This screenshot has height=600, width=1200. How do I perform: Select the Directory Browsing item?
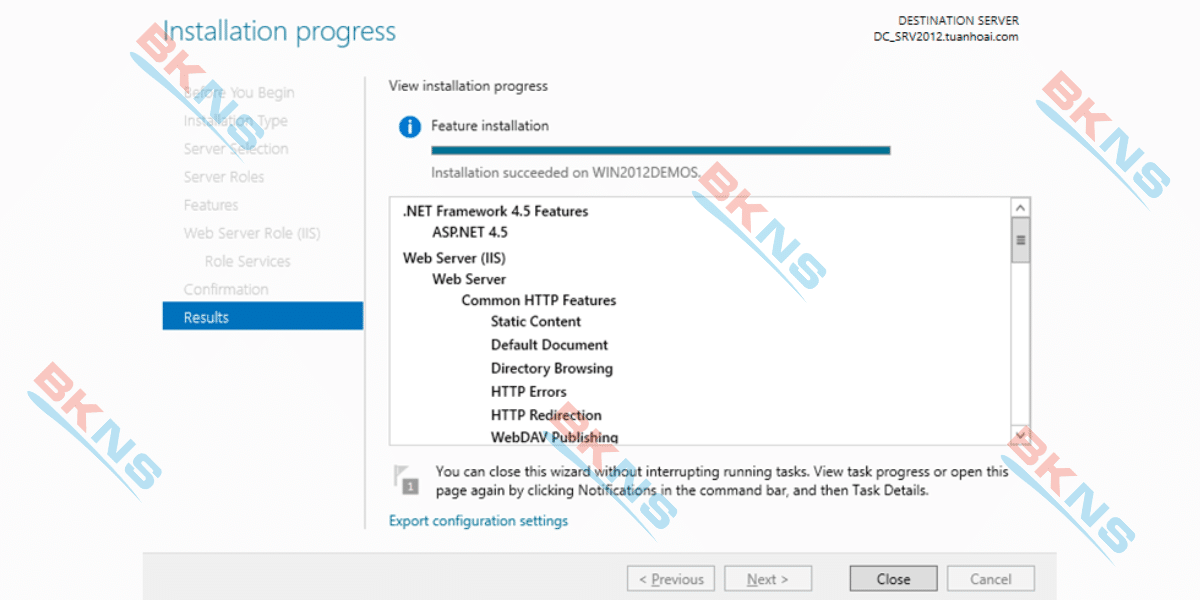(552, 368)
